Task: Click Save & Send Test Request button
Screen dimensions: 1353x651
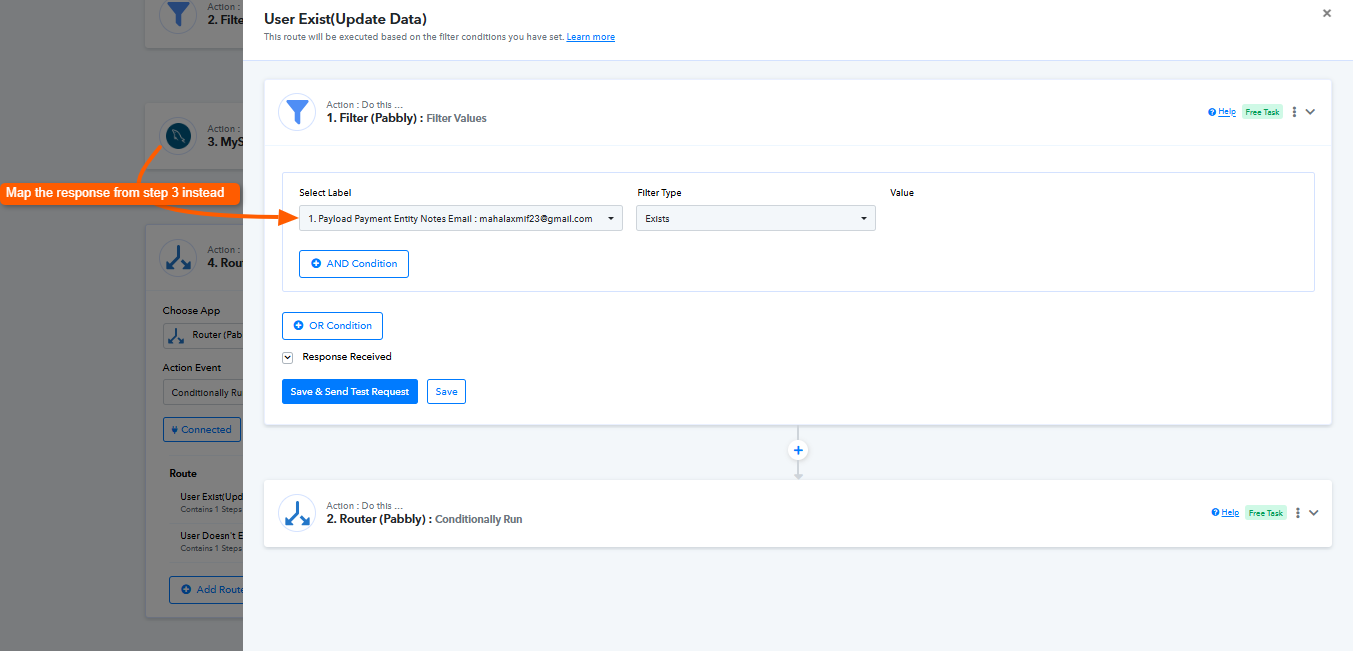Action: click(349, 392)
